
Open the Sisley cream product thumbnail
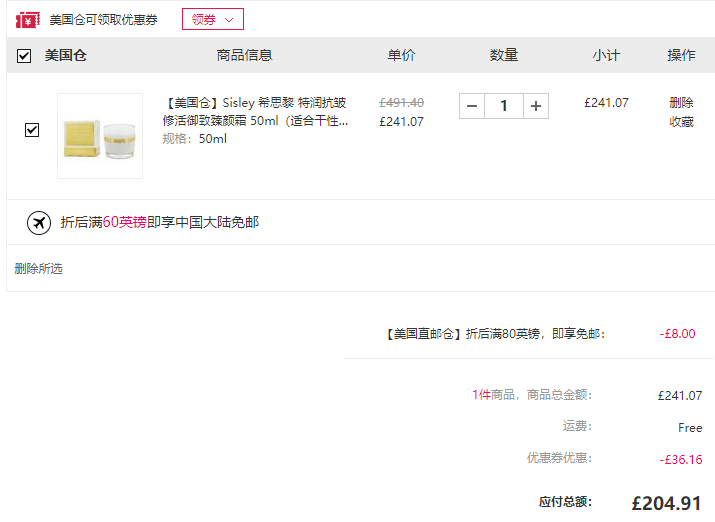click(x=100, y=136)
